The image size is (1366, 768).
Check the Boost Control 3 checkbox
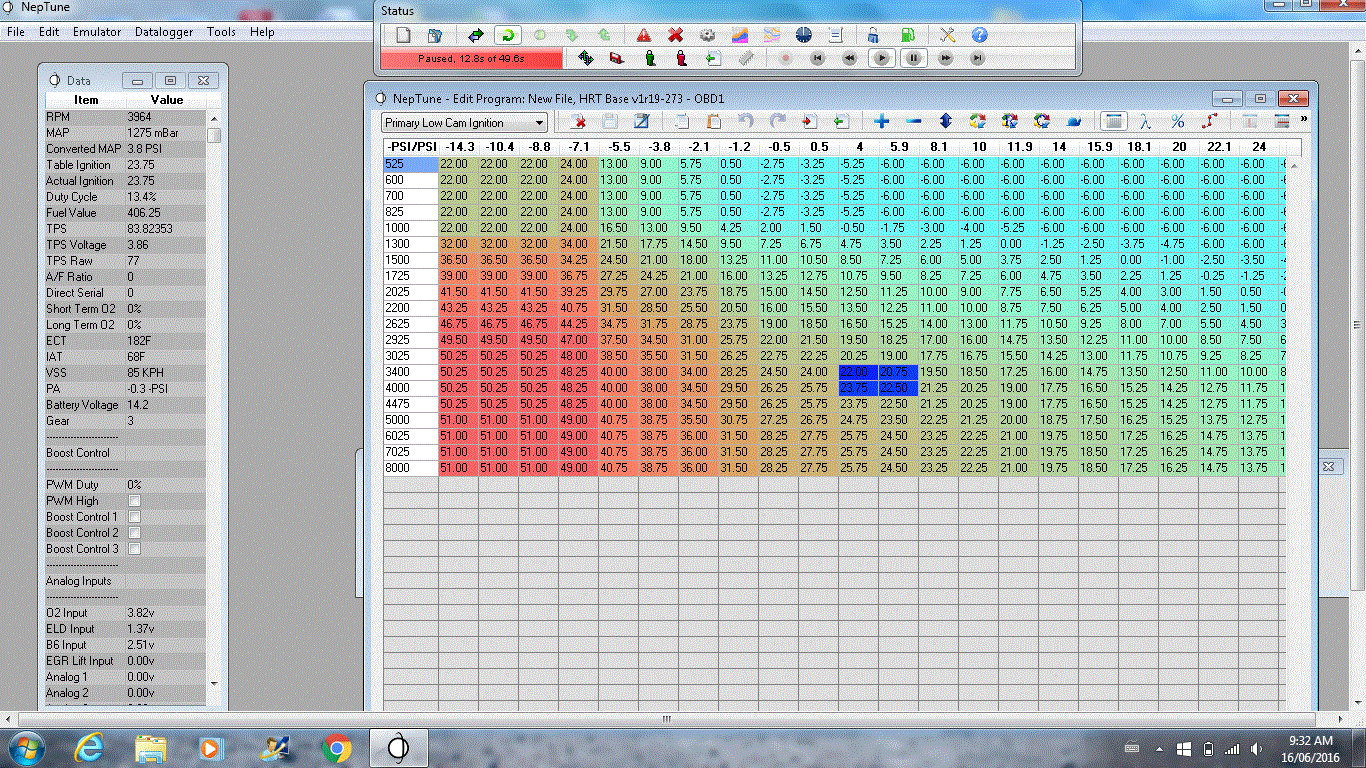click(x=134, y=549)
